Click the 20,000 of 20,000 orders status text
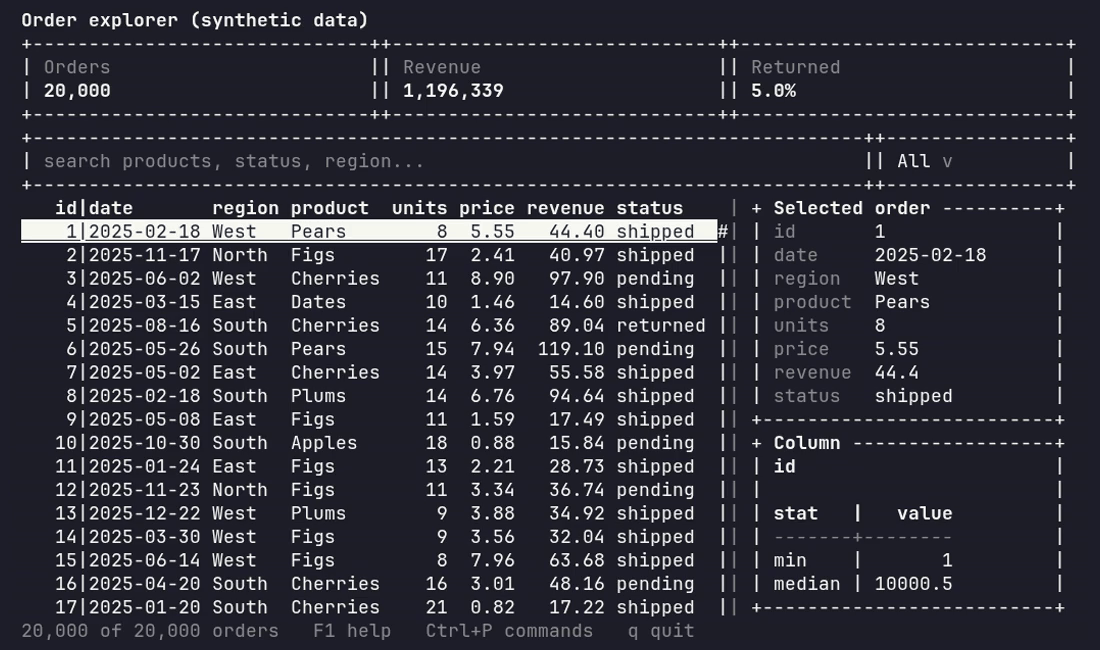 [150, 631]
